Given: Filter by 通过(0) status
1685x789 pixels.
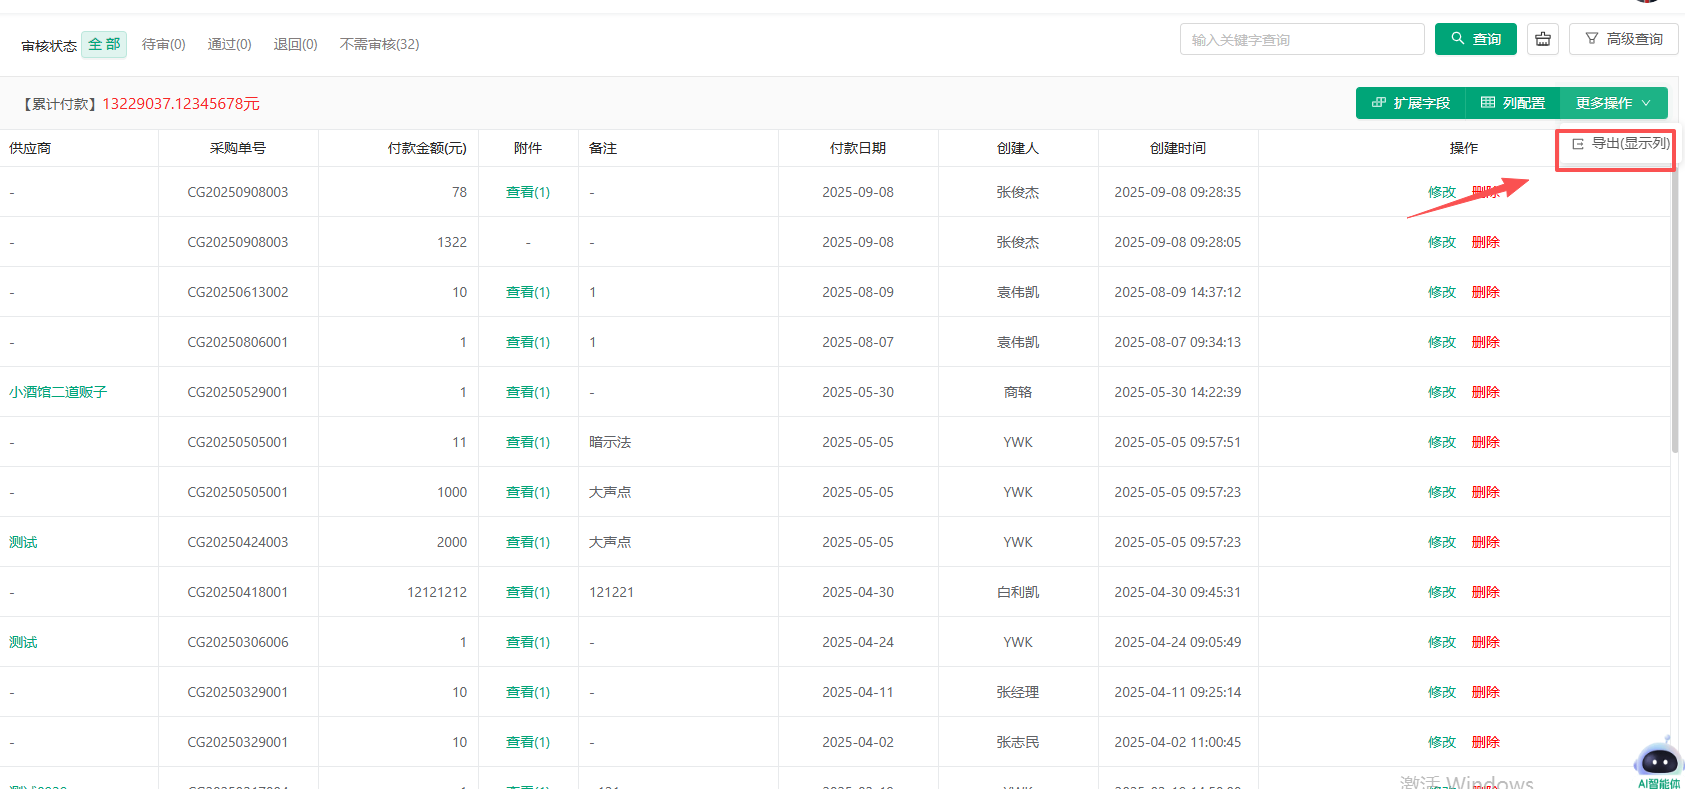Looking at the screenshot, I should [229, 44].
